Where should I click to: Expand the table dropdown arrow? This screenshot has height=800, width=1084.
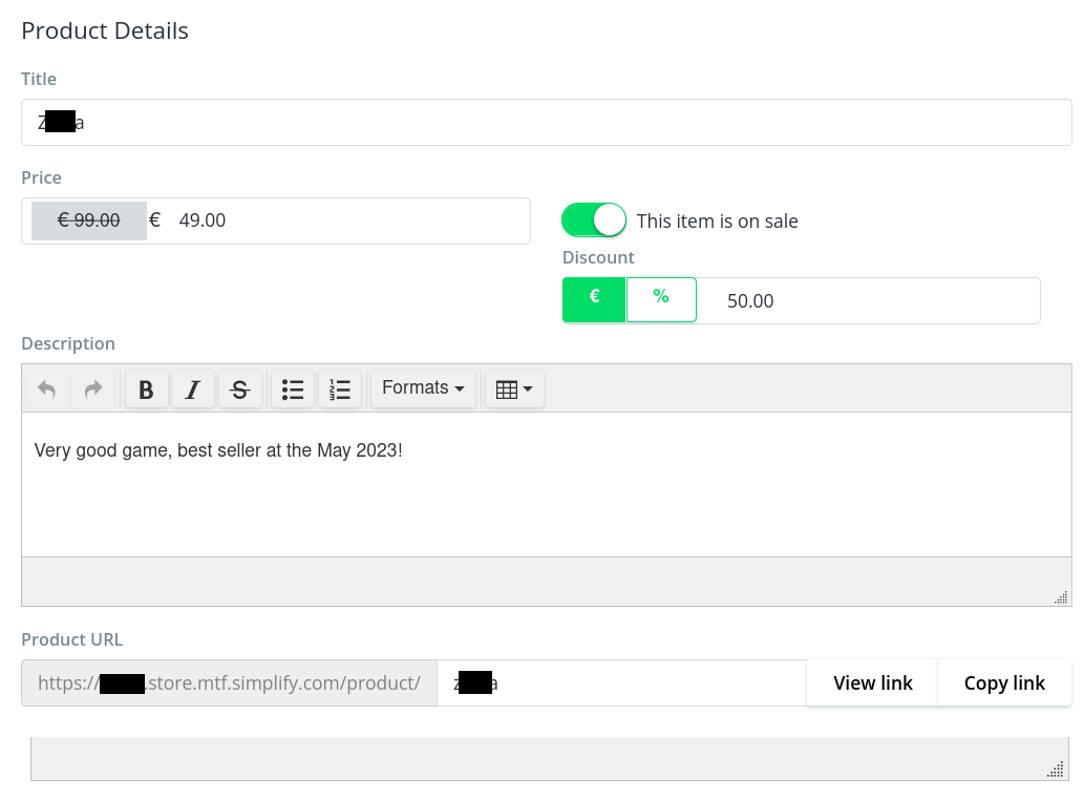[528, 389]
